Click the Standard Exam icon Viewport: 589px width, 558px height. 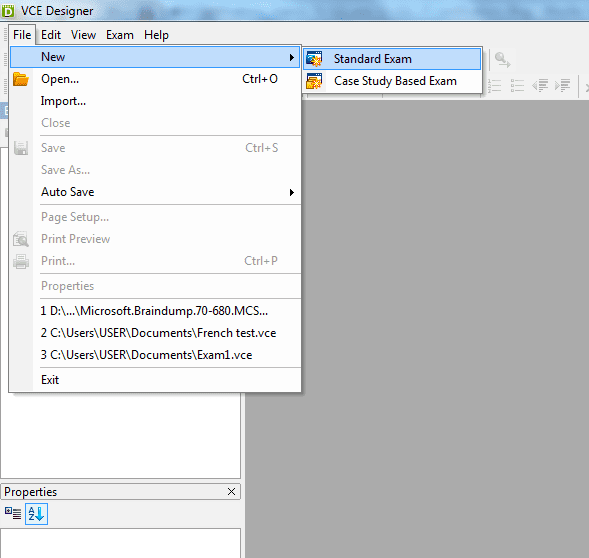[314, 59]
